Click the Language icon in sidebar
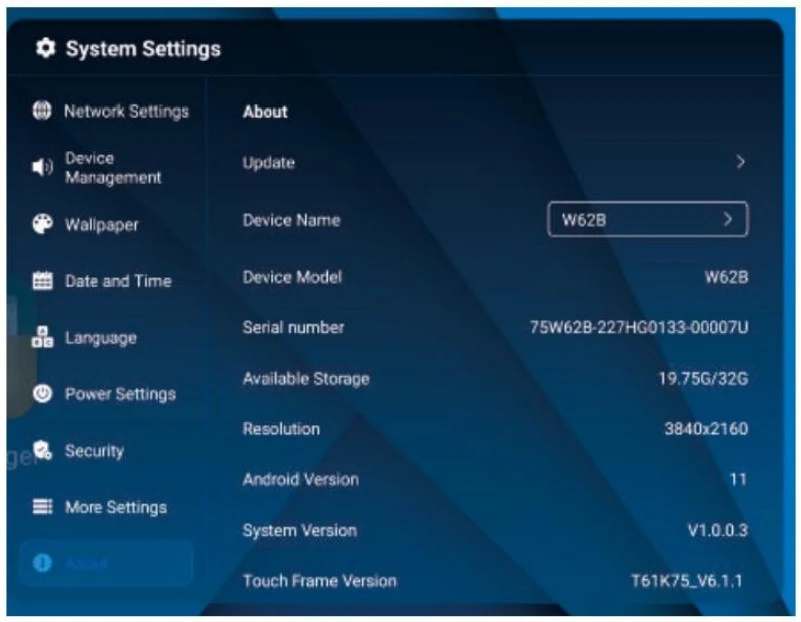801x622 pixels. point(42,338)
